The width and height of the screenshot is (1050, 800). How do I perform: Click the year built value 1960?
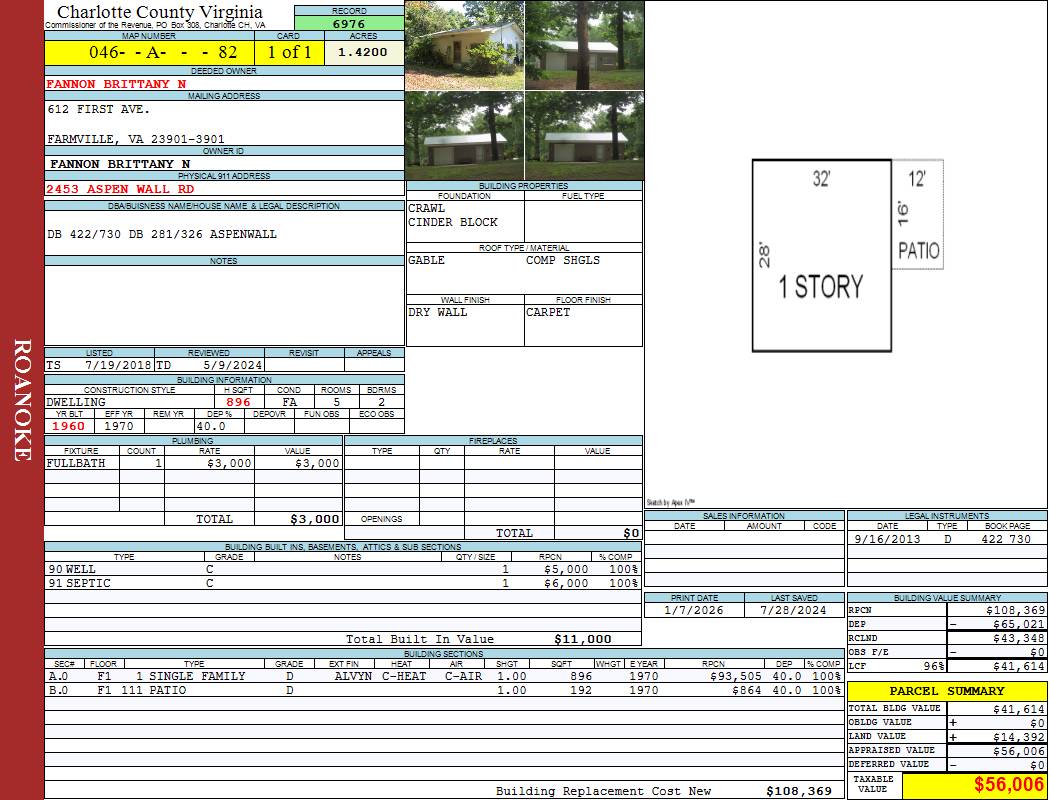click(68, 426)
